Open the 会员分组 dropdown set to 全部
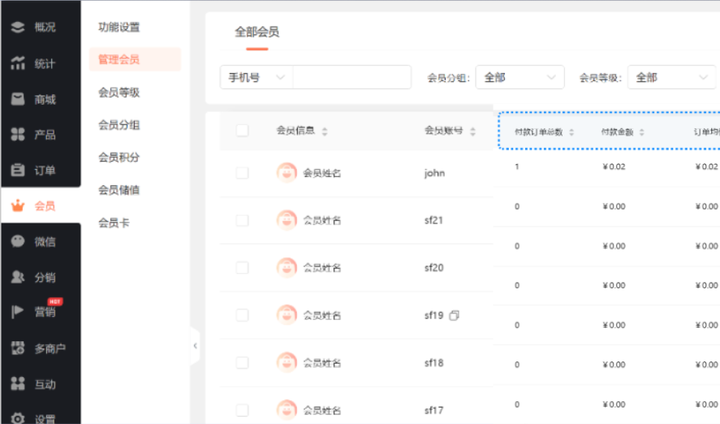This screenshot has width=720, height=424. pos(519,78)
